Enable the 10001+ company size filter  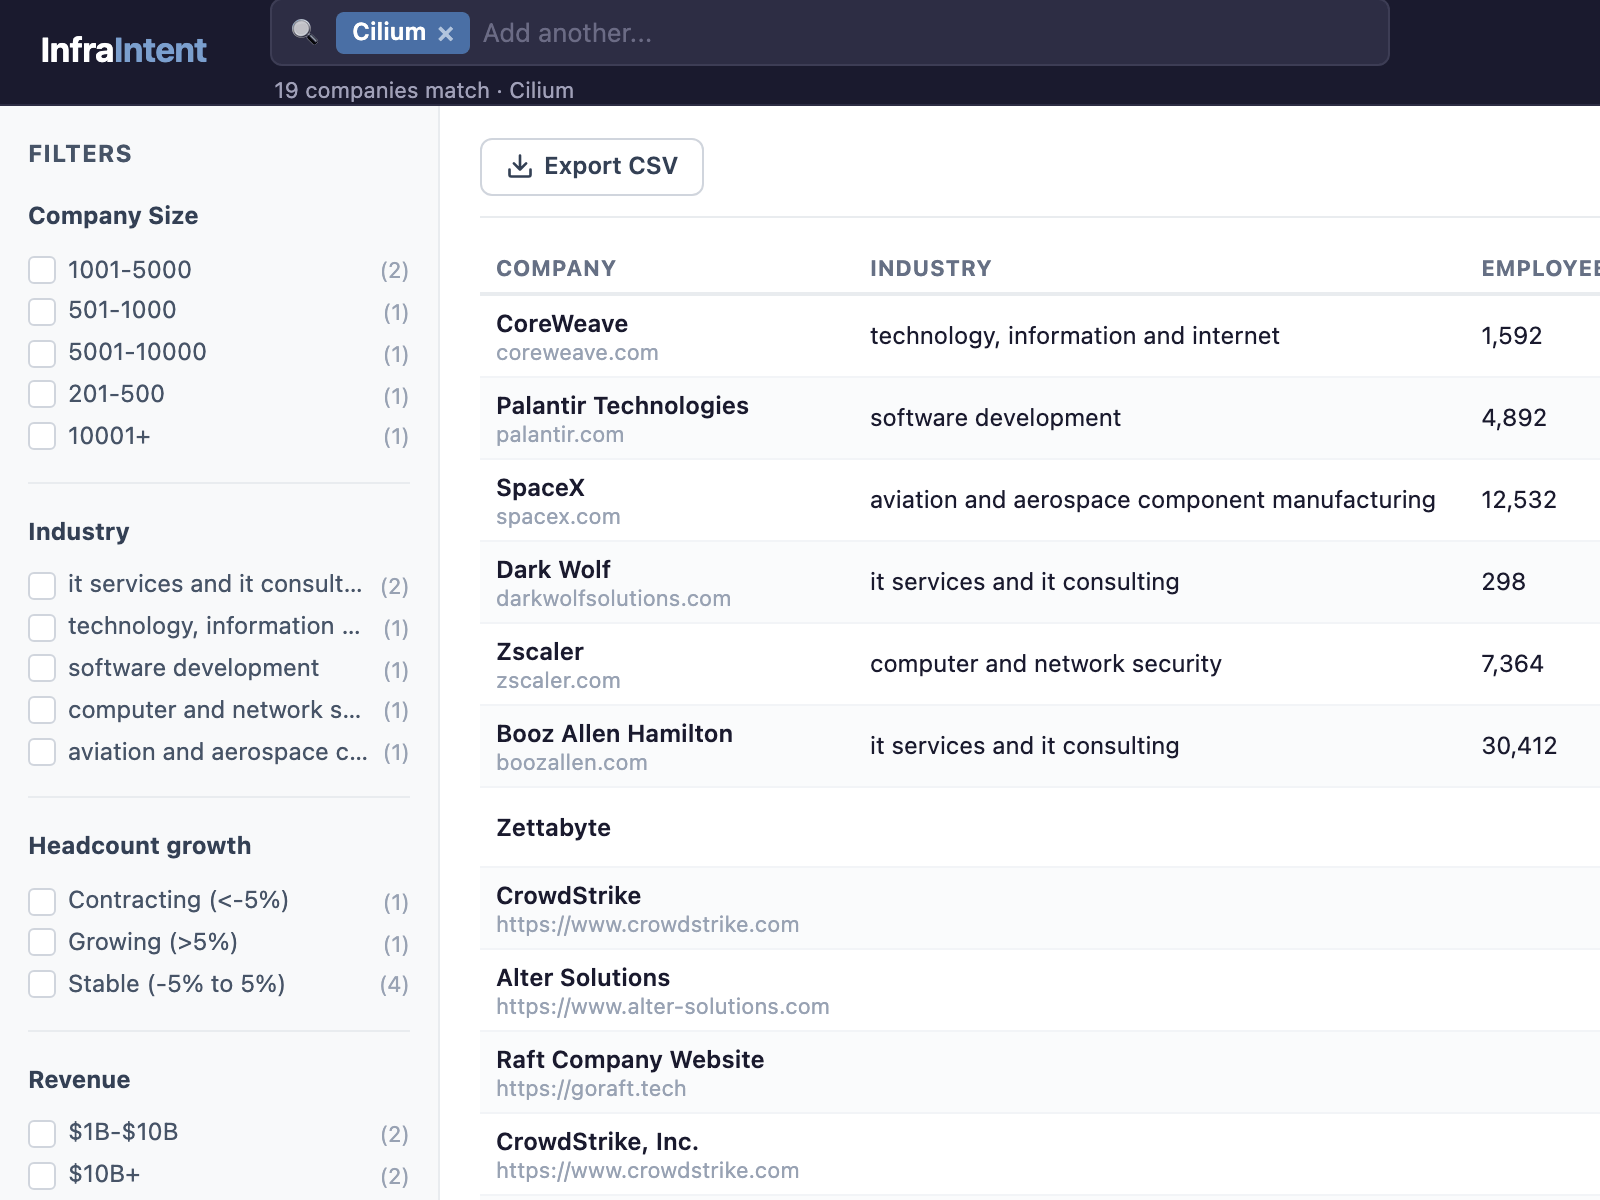[x=41, y=437]
